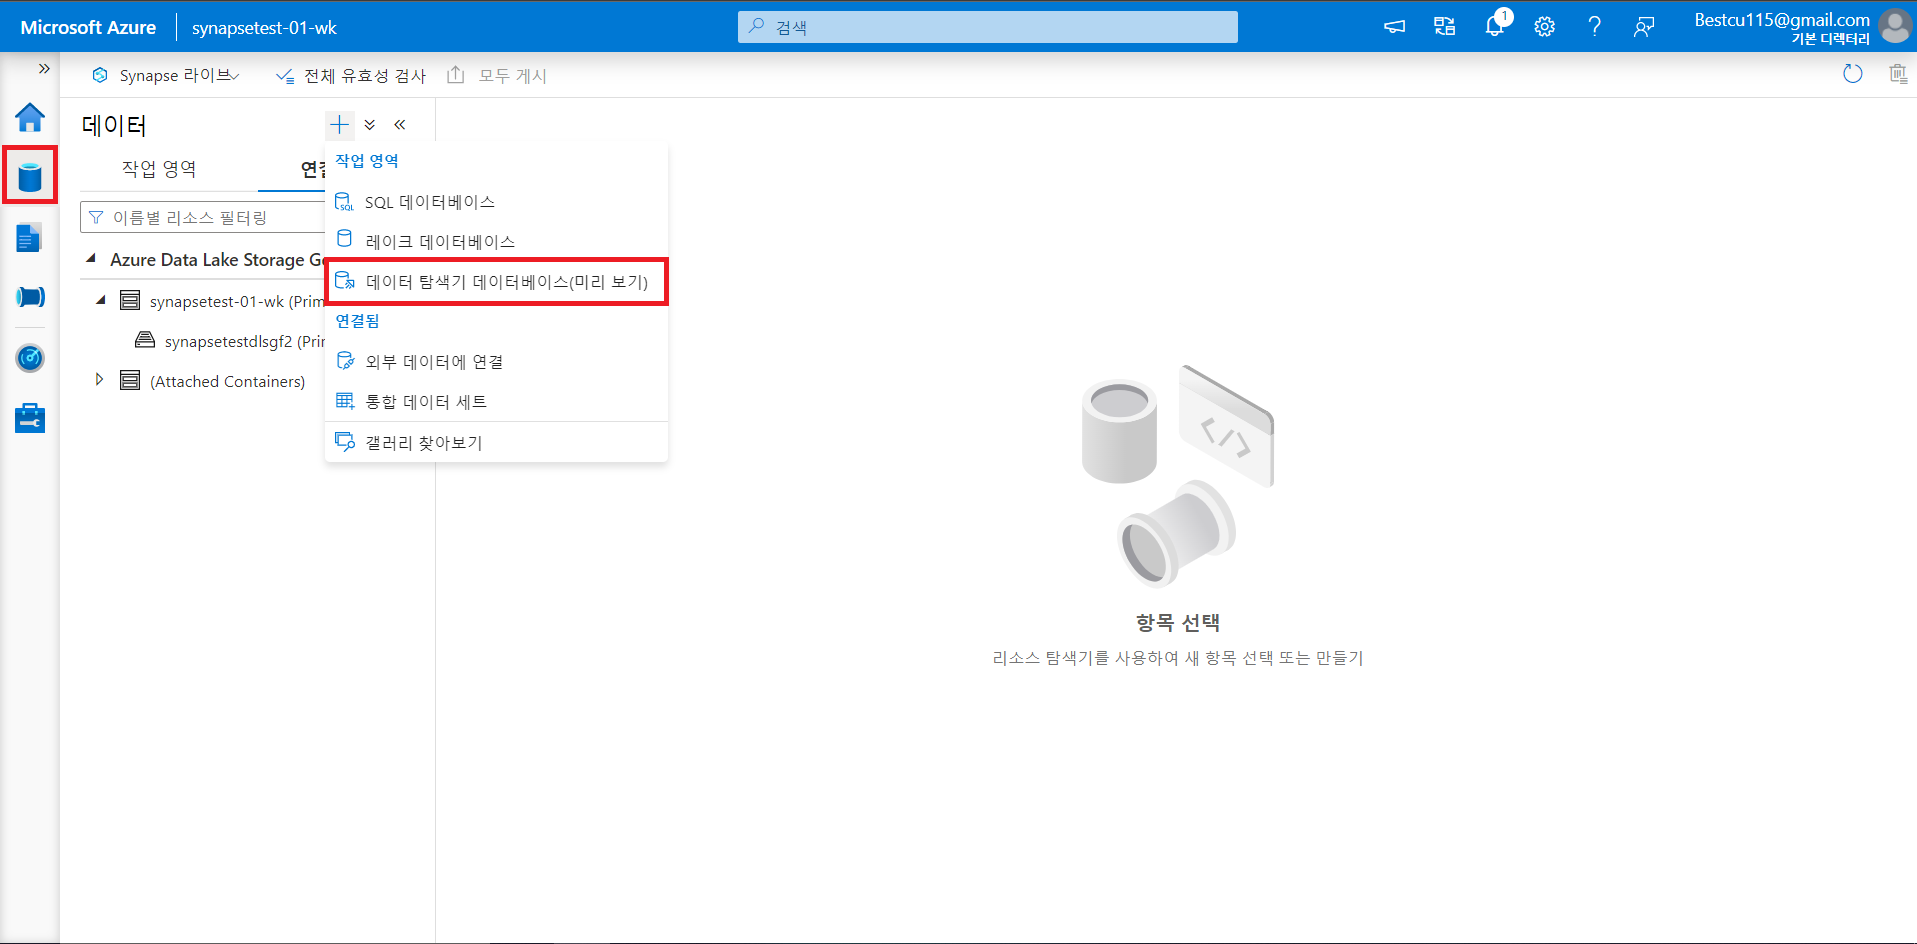Image resolution: width=1917 pixels, height=944 pixels.
Task: Expand all items with the double-chevron down
Action: coord(370,125)
